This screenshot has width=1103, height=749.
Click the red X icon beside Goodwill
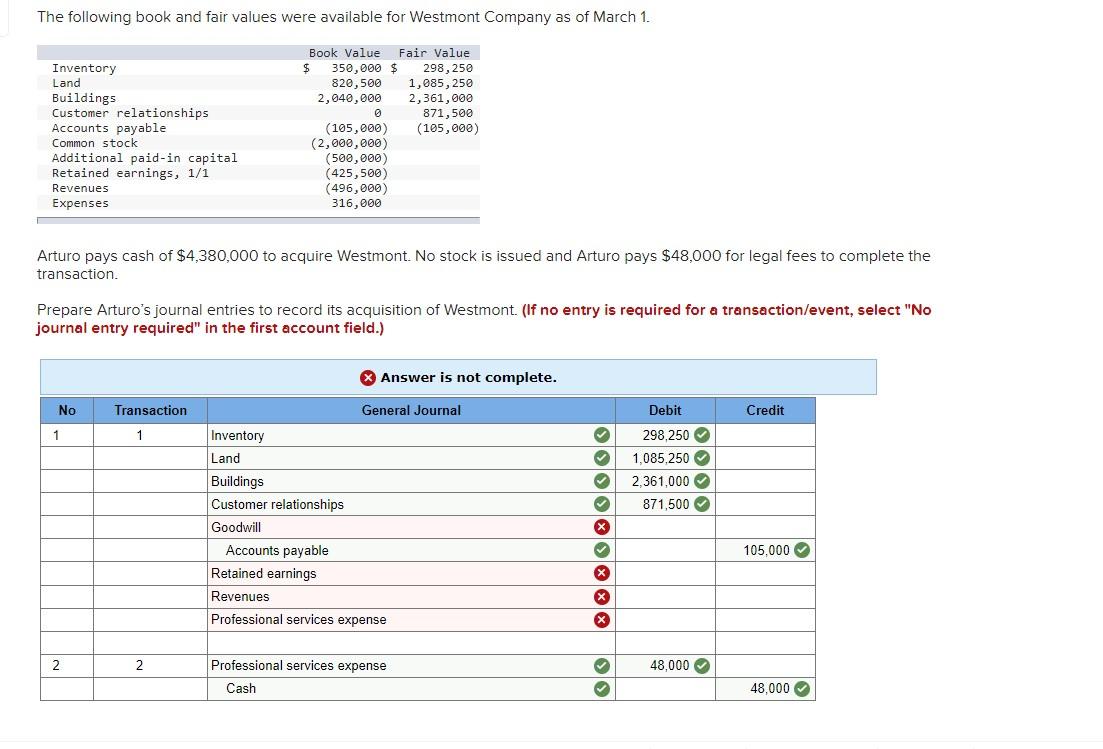[x=601, y=527]
